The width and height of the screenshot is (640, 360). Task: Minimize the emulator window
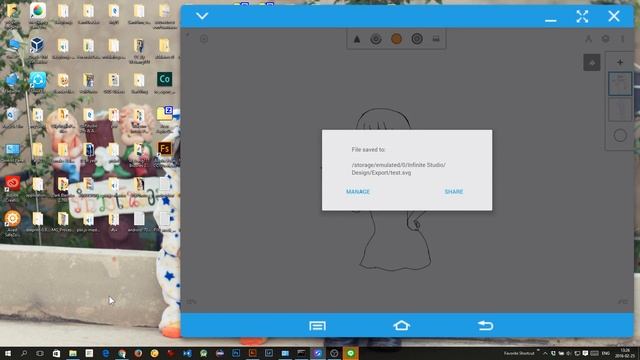(550, 20)
